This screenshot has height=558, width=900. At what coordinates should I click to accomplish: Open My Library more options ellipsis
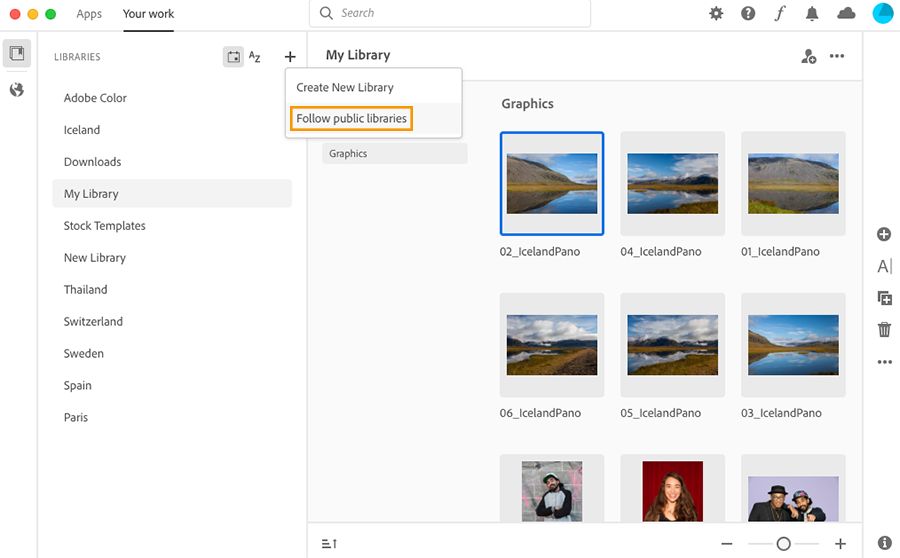[x=837, y=57]
